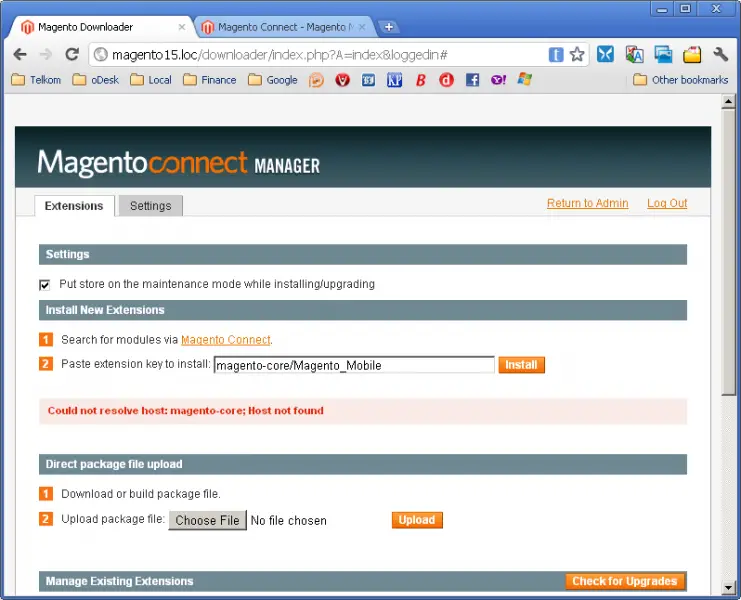Screen dimensions: 741x600
Task: Go back using the browser back arrow
Action: 20,55
